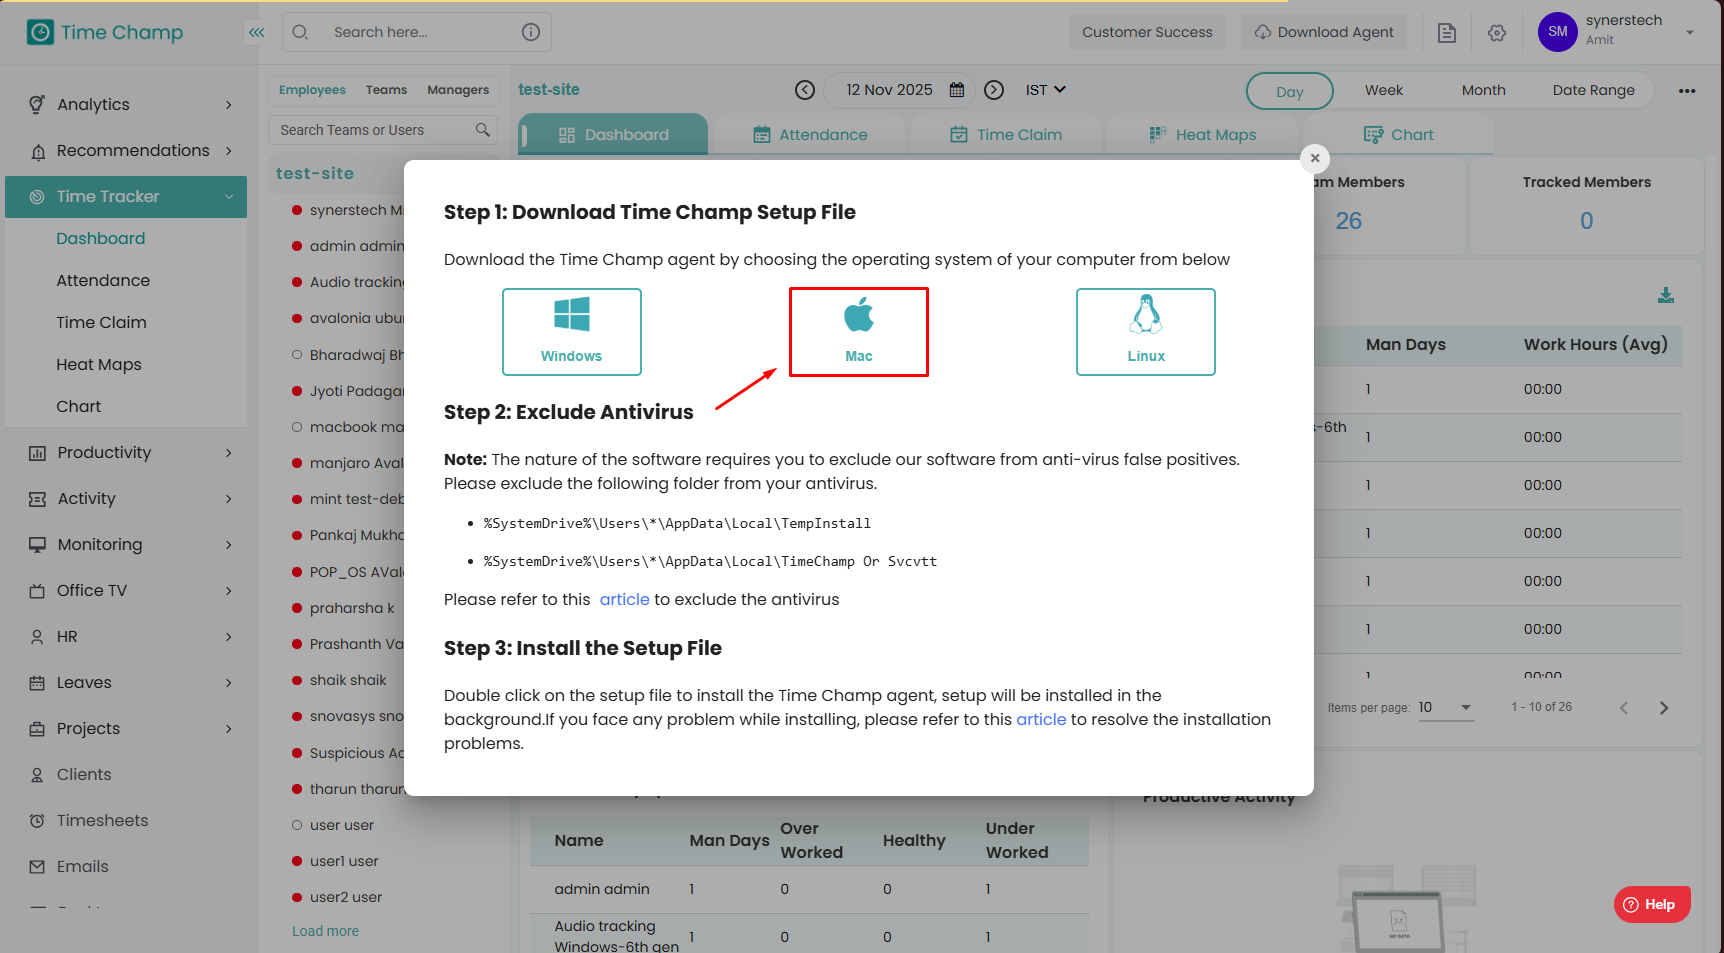Download the table report

click(x=1666, y=295)
